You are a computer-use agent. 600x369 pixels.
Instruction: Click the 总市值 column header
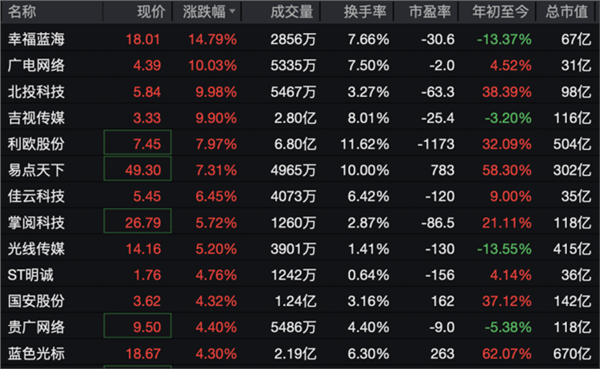pos(567,12)
